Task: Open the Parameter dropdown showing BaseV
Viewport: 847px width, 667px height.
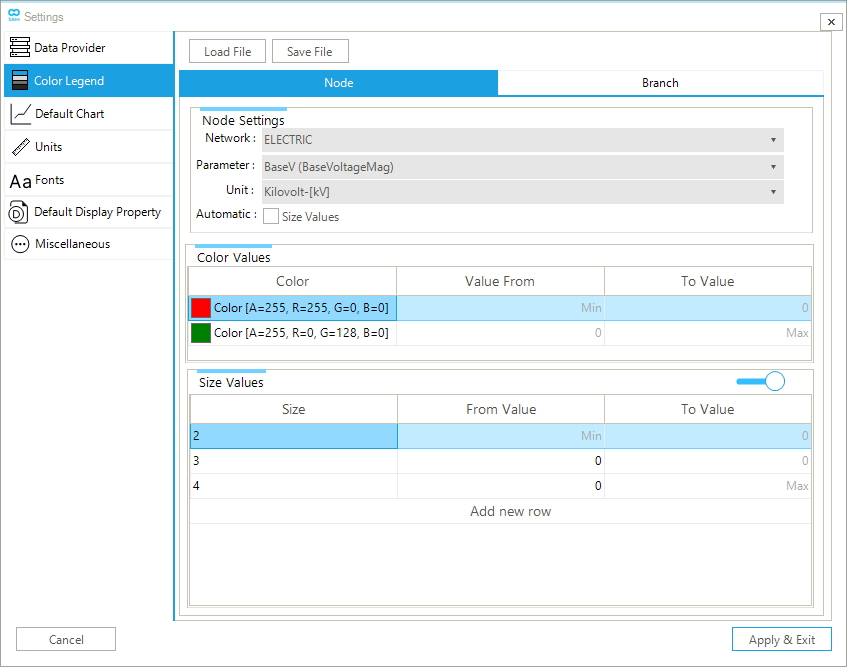Action: [x=522, y=167]
